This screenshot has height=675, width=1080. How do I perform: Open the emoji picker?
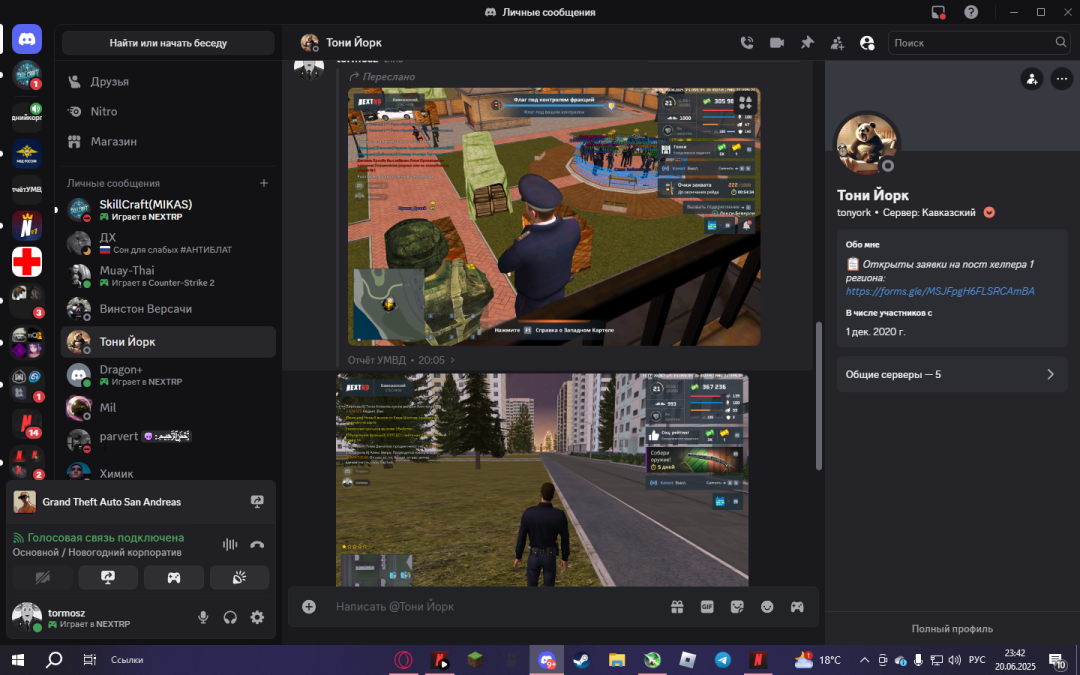coord(767,606)
